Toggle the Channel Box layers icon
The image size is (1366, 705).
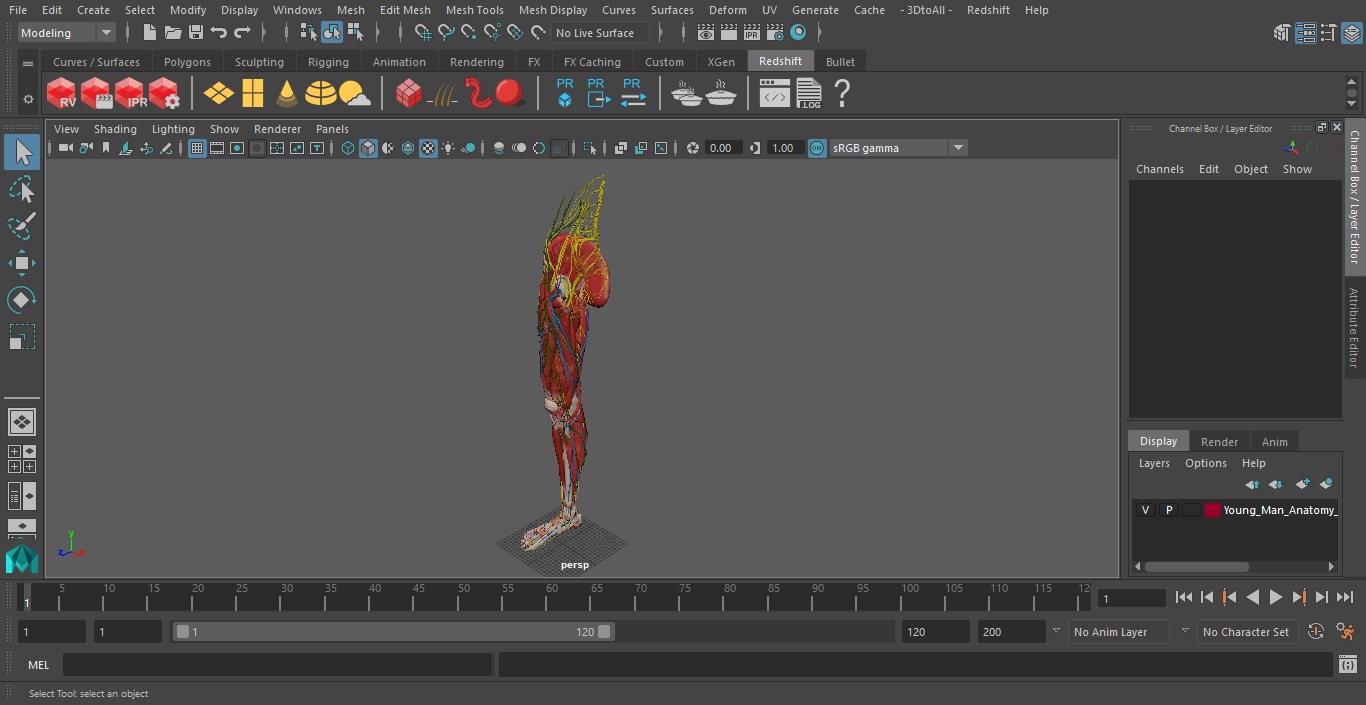[x=1352, y=33]
